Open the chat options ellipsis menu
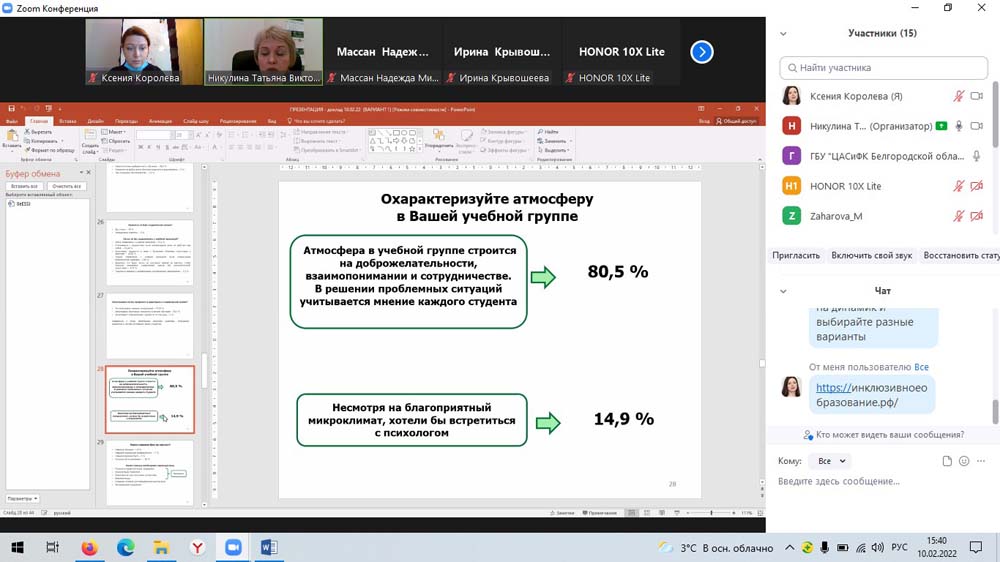 click(x=981, y=461)
